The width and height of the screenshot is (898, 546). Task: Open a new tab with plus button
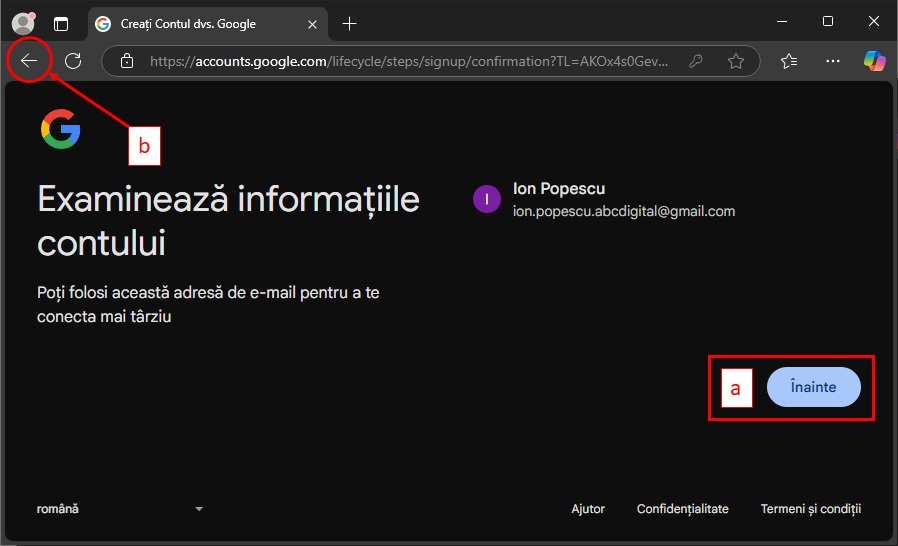coord(349,23)
